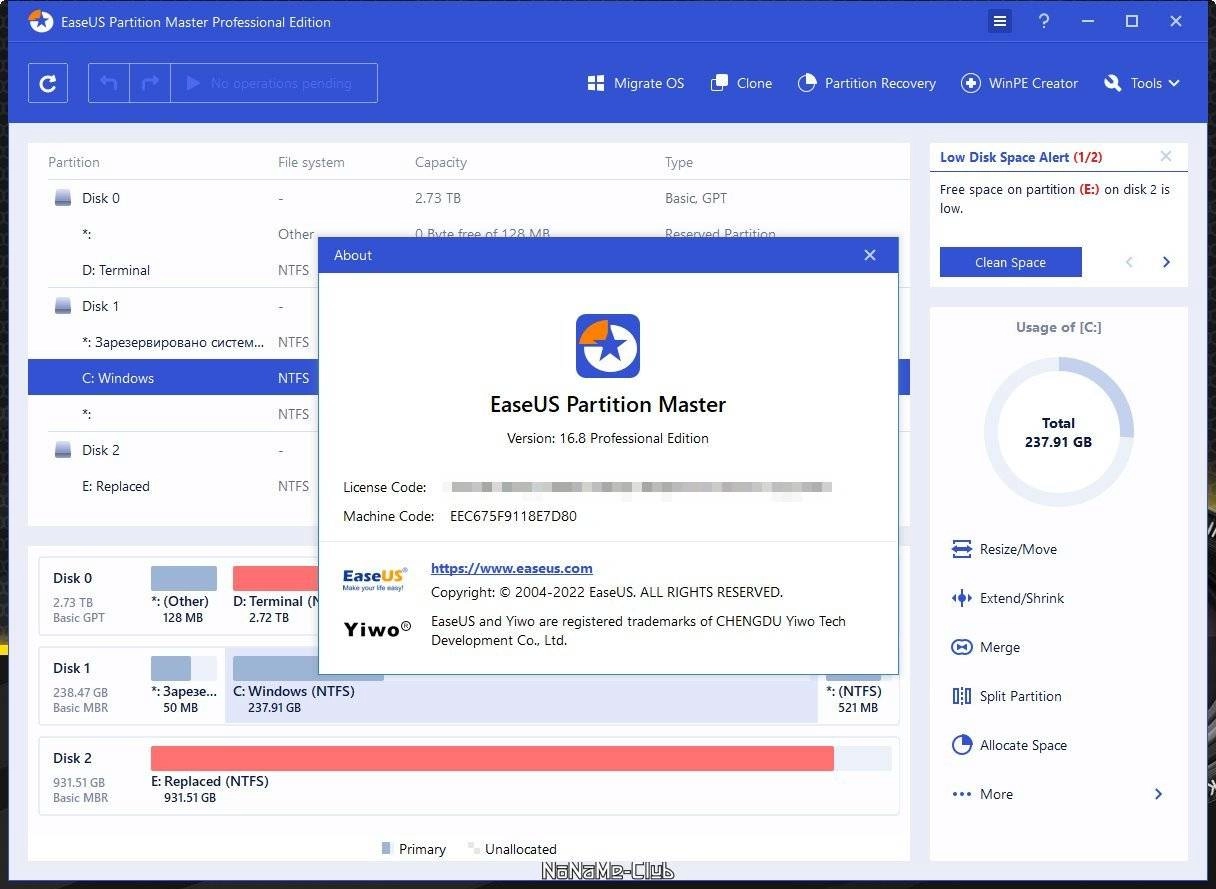
Task: Click the Unallocated legend swatch
Action: point(473,848)
